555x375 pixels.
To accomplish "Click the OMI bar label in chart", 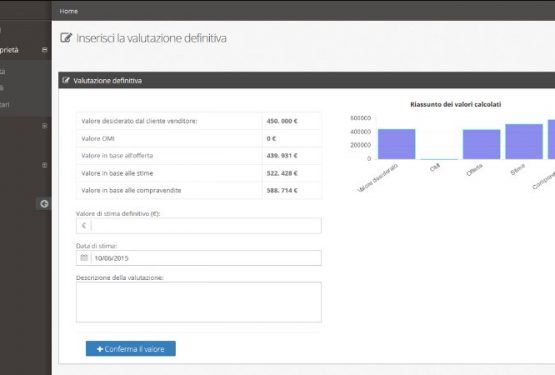I will pos(435,167).
